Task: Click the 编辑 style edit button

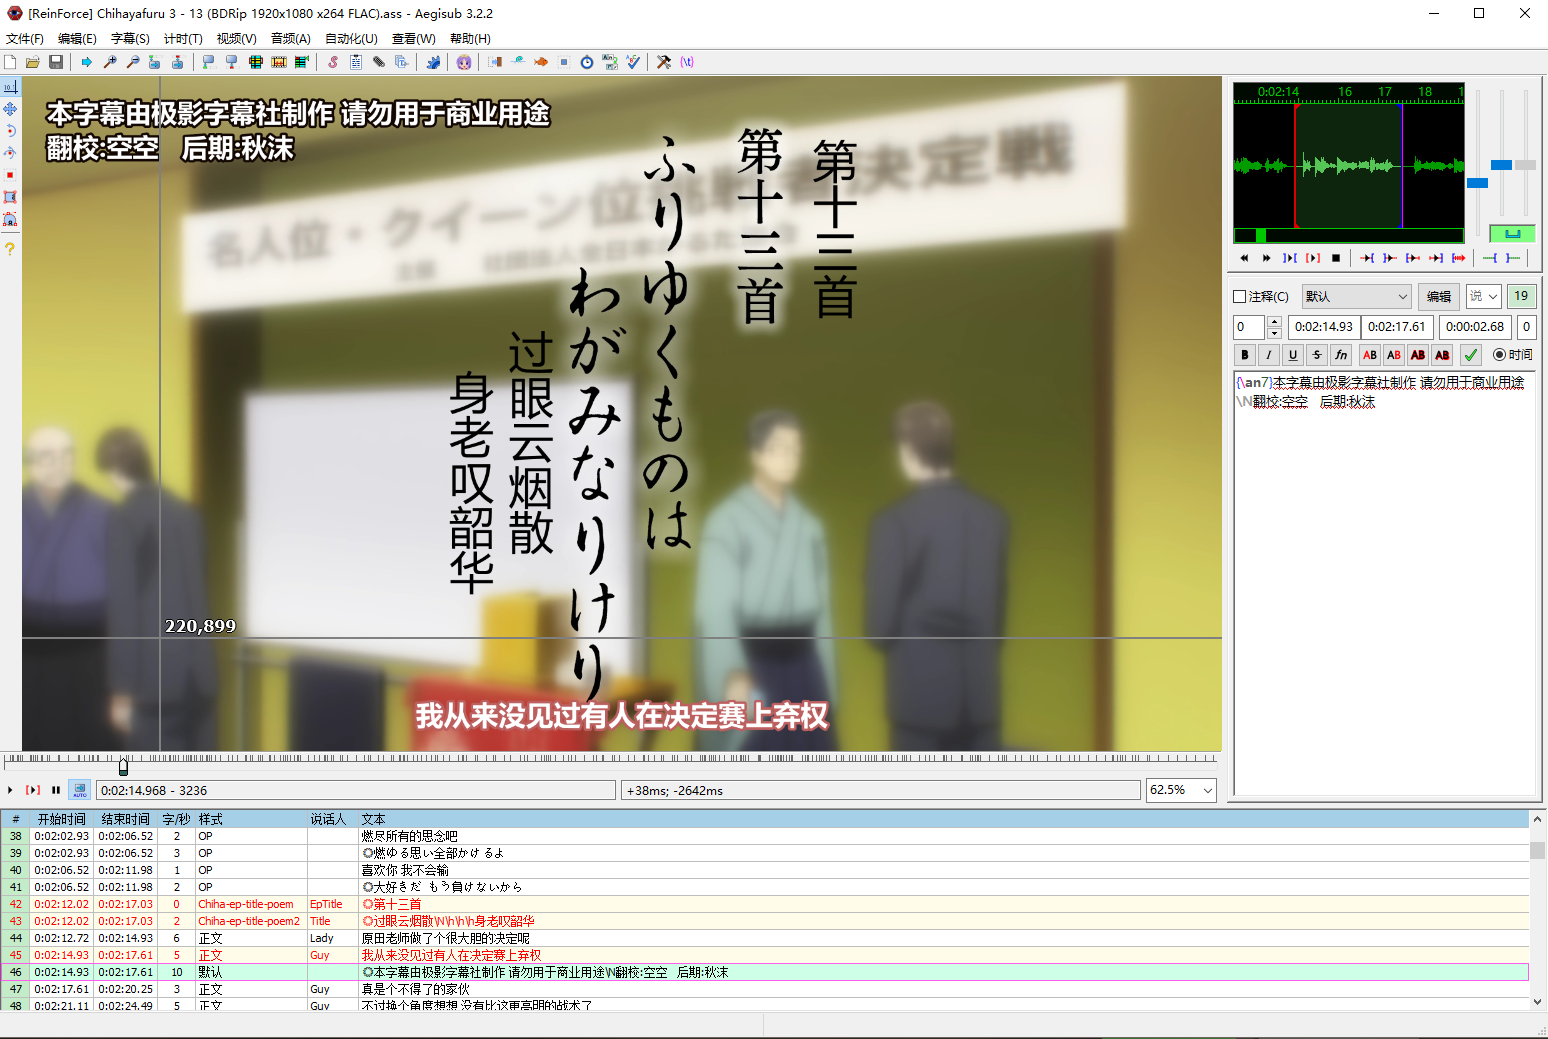Action: click(1439, 297)
